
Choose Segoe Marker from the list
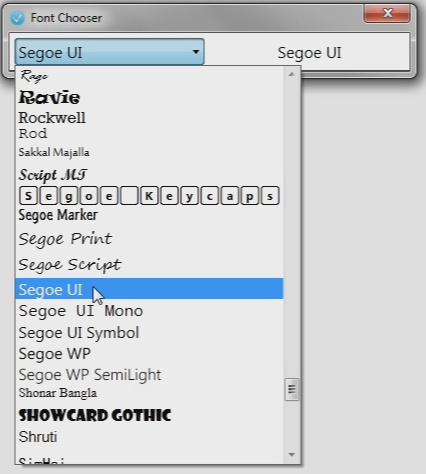[149, 215]
